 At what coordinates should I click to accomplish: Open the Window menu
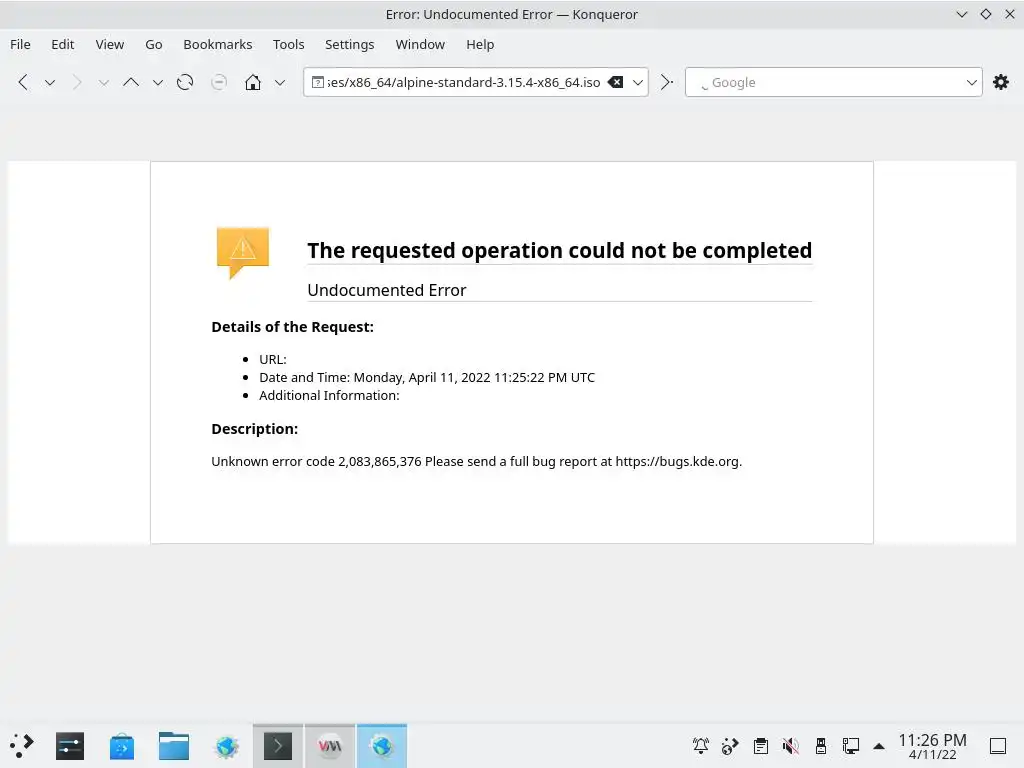click(420, 44)
